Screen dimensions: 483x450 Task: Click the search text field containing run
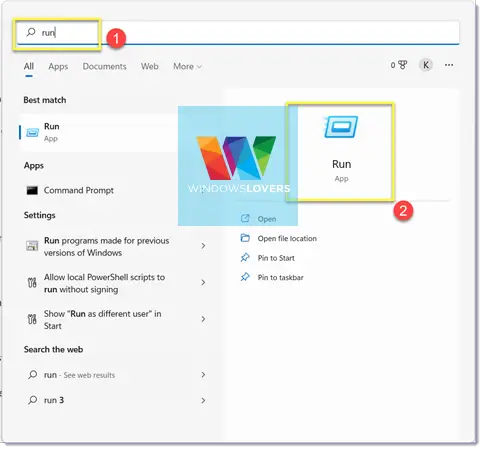pos(238,32)
